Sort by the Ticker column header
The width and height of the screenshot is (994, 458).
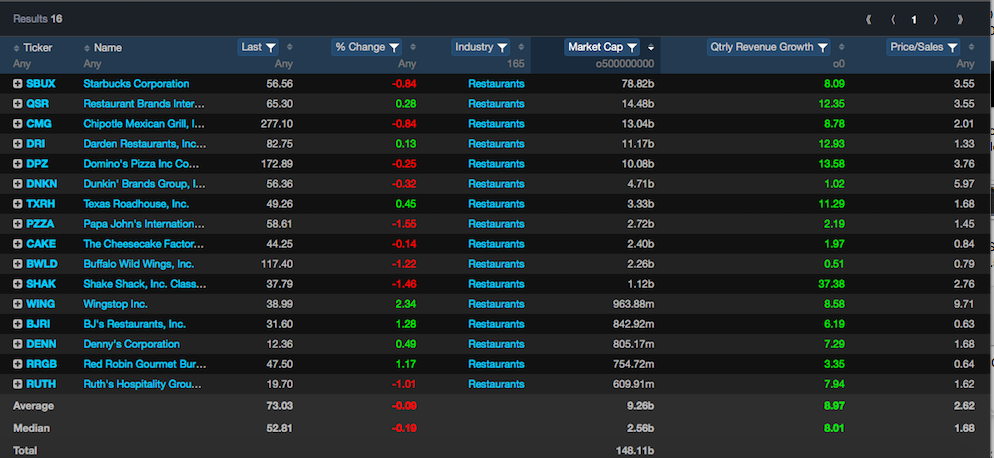[x=33, y=48]
